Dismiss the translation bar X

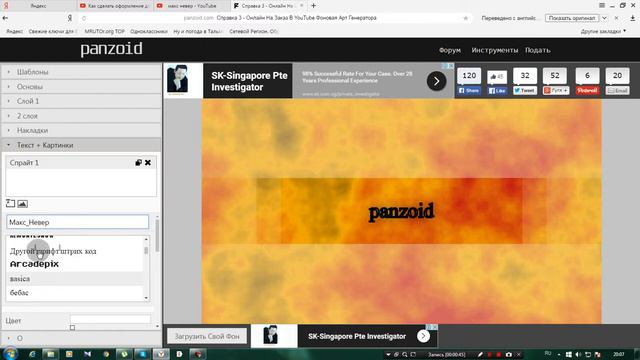(x=616, y=18)
